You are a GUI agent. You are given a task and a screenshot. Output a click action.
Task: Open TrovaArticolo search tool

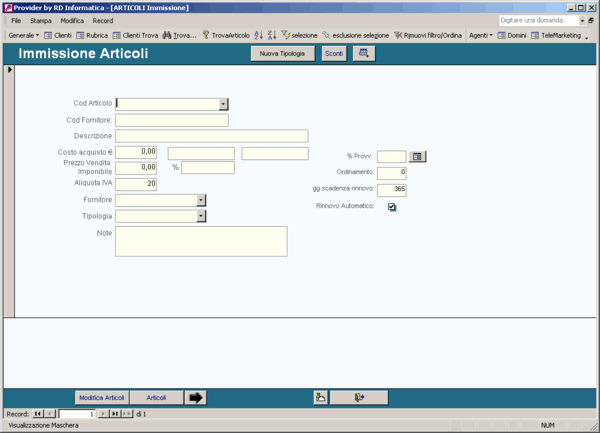click(x=226, y=35)
